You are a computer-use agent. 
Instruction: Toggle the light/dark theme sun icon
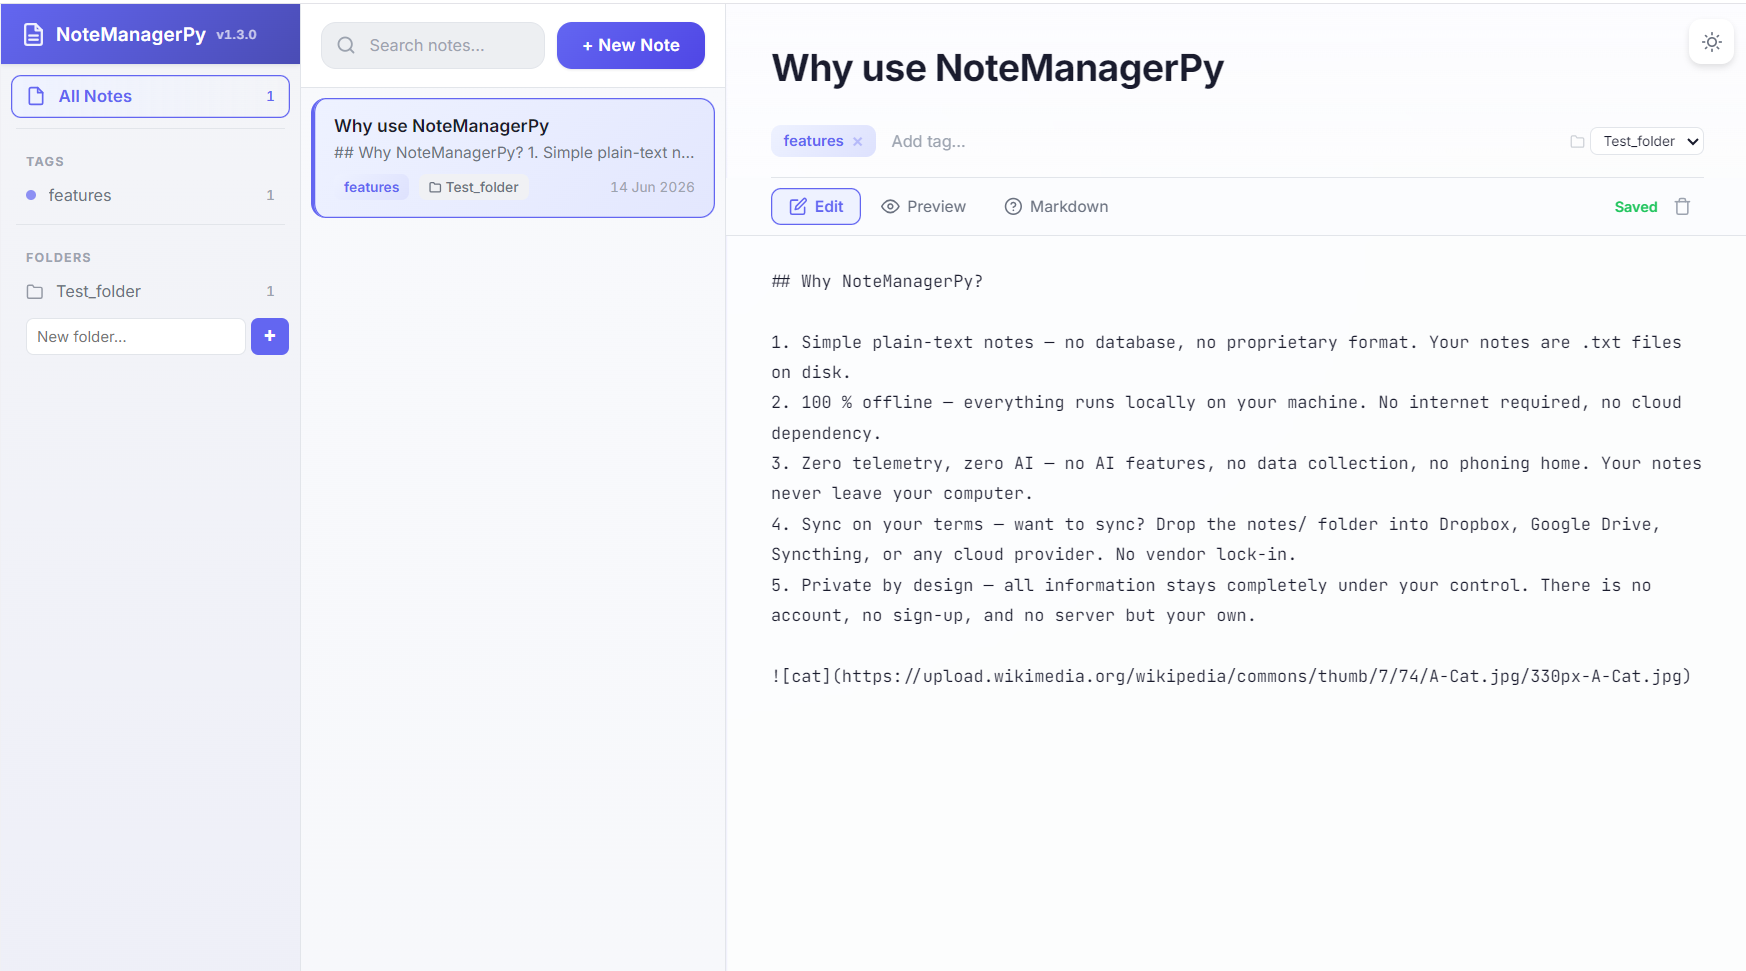(x=1712, y=42)
